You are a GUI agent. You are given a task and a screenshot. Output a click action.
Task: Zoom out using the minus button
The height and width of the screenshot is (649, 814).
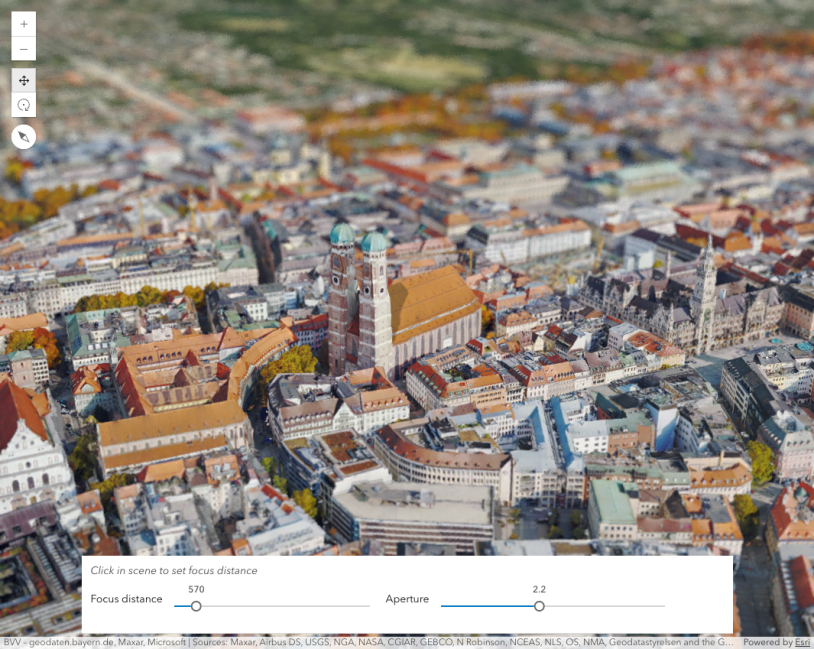pos(23,47)
